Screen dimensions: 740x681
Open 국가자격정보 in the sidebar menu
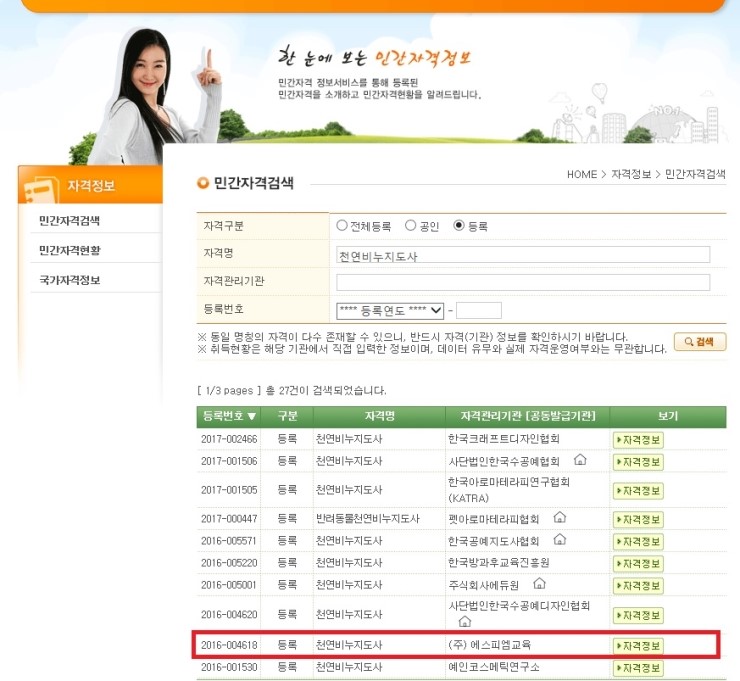[70, 280]
